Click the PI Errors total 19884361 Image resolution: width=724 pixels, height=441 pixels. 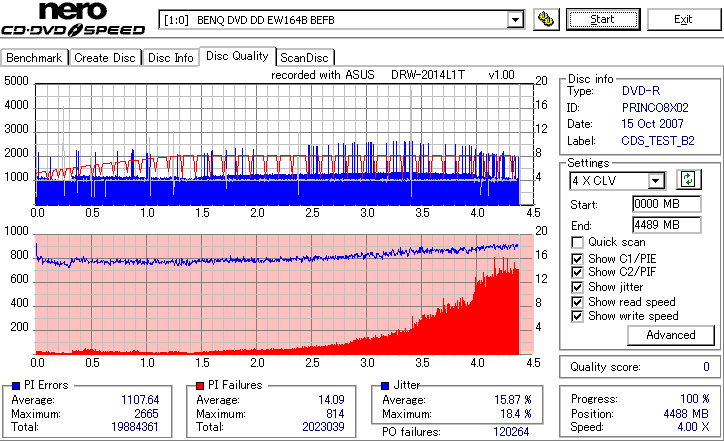(135, 427)
